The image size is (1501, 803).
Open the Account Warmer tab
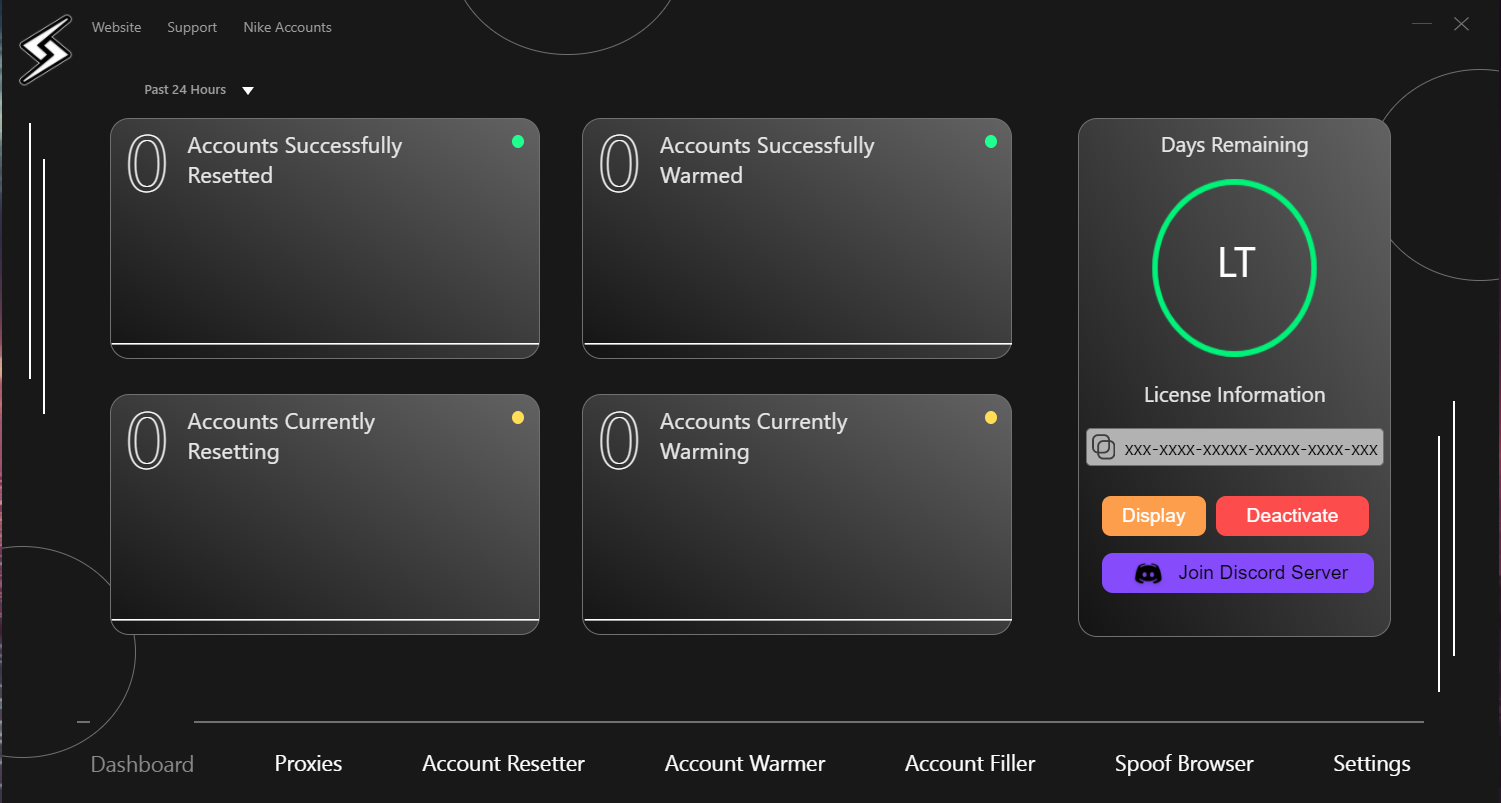[745, 764]
